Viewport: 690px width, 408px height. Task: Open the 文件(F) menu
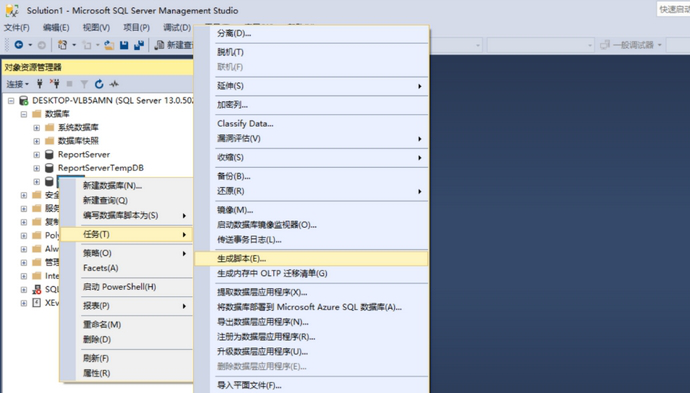pos(17,28)
